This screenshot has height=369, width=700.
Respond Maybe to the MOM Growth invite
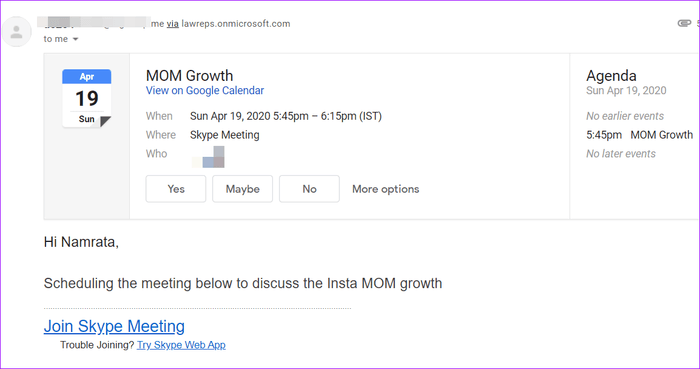(x=242, y=189)
